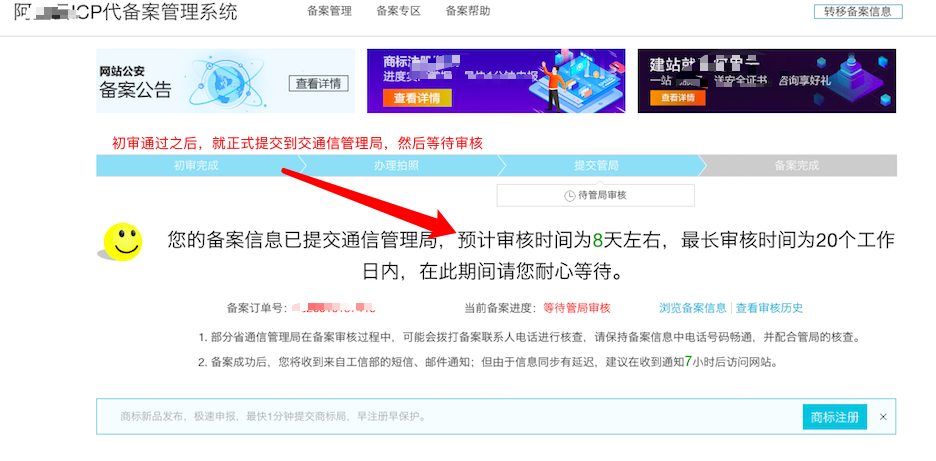Select the 备案完成 progress step
Image resolution: width=936 pixels, height=461 pixels.
pyautogui.click(x=797, y=165)
